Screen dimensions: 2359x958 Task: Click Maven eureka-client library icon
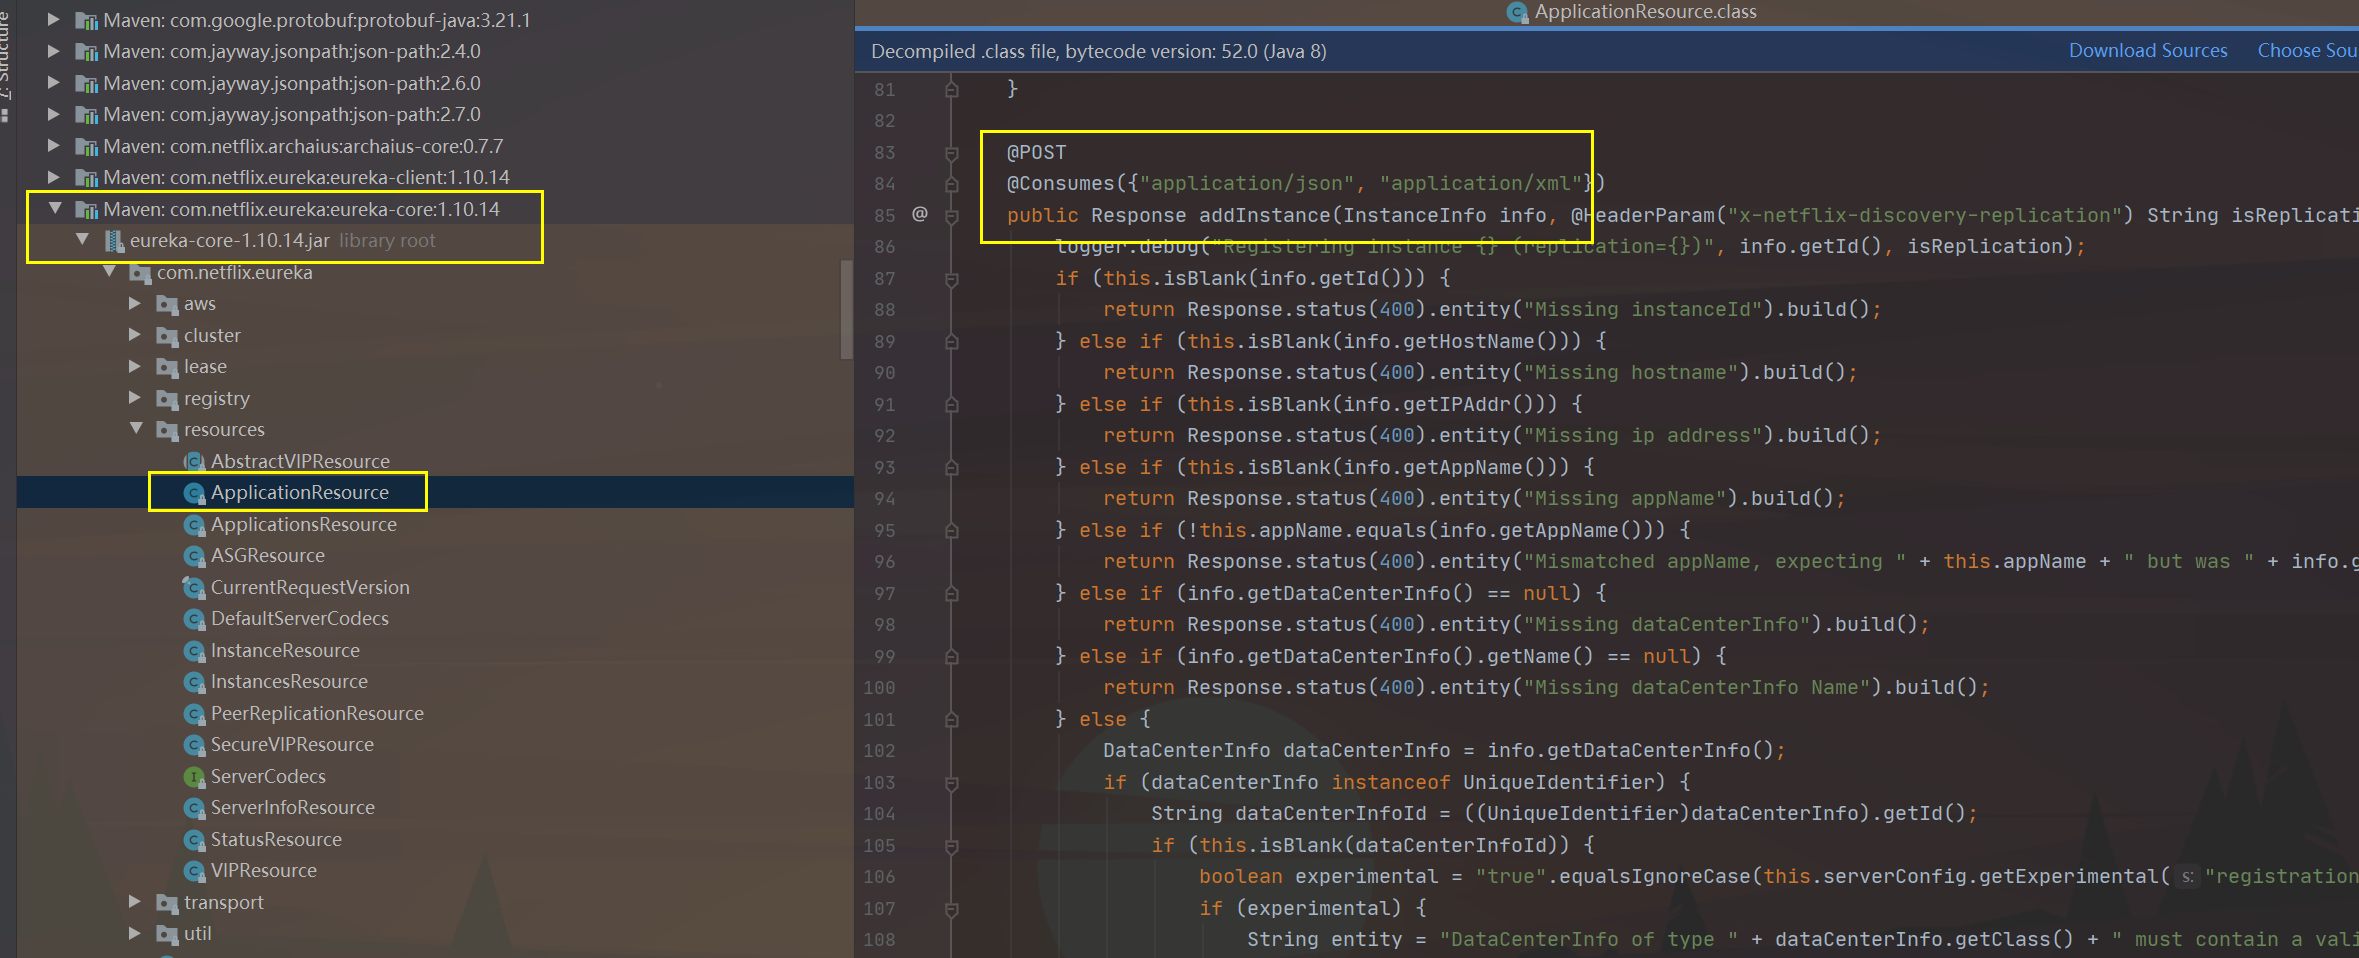point(87,177)
